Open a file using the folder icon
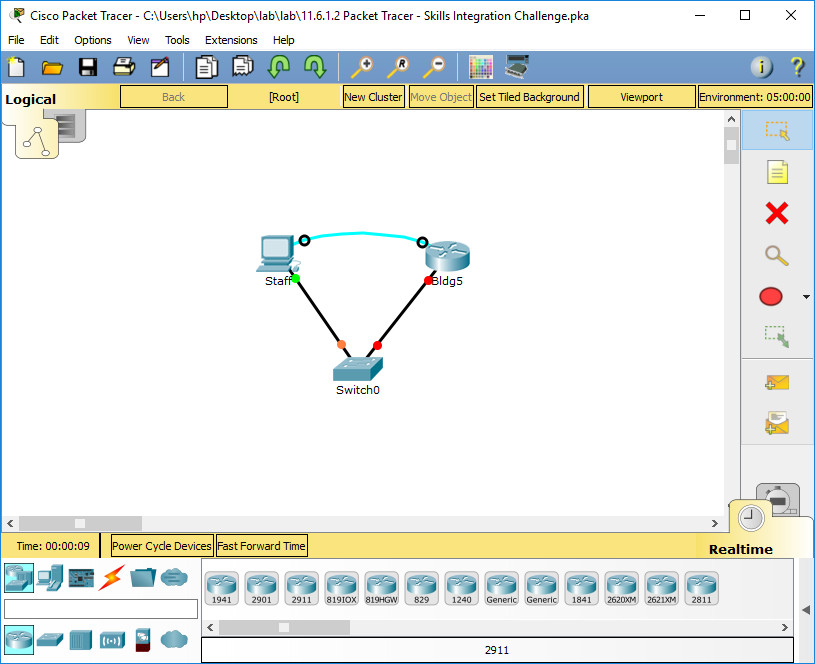This screenshot has width=815, height=664. (x=52, y=68)
